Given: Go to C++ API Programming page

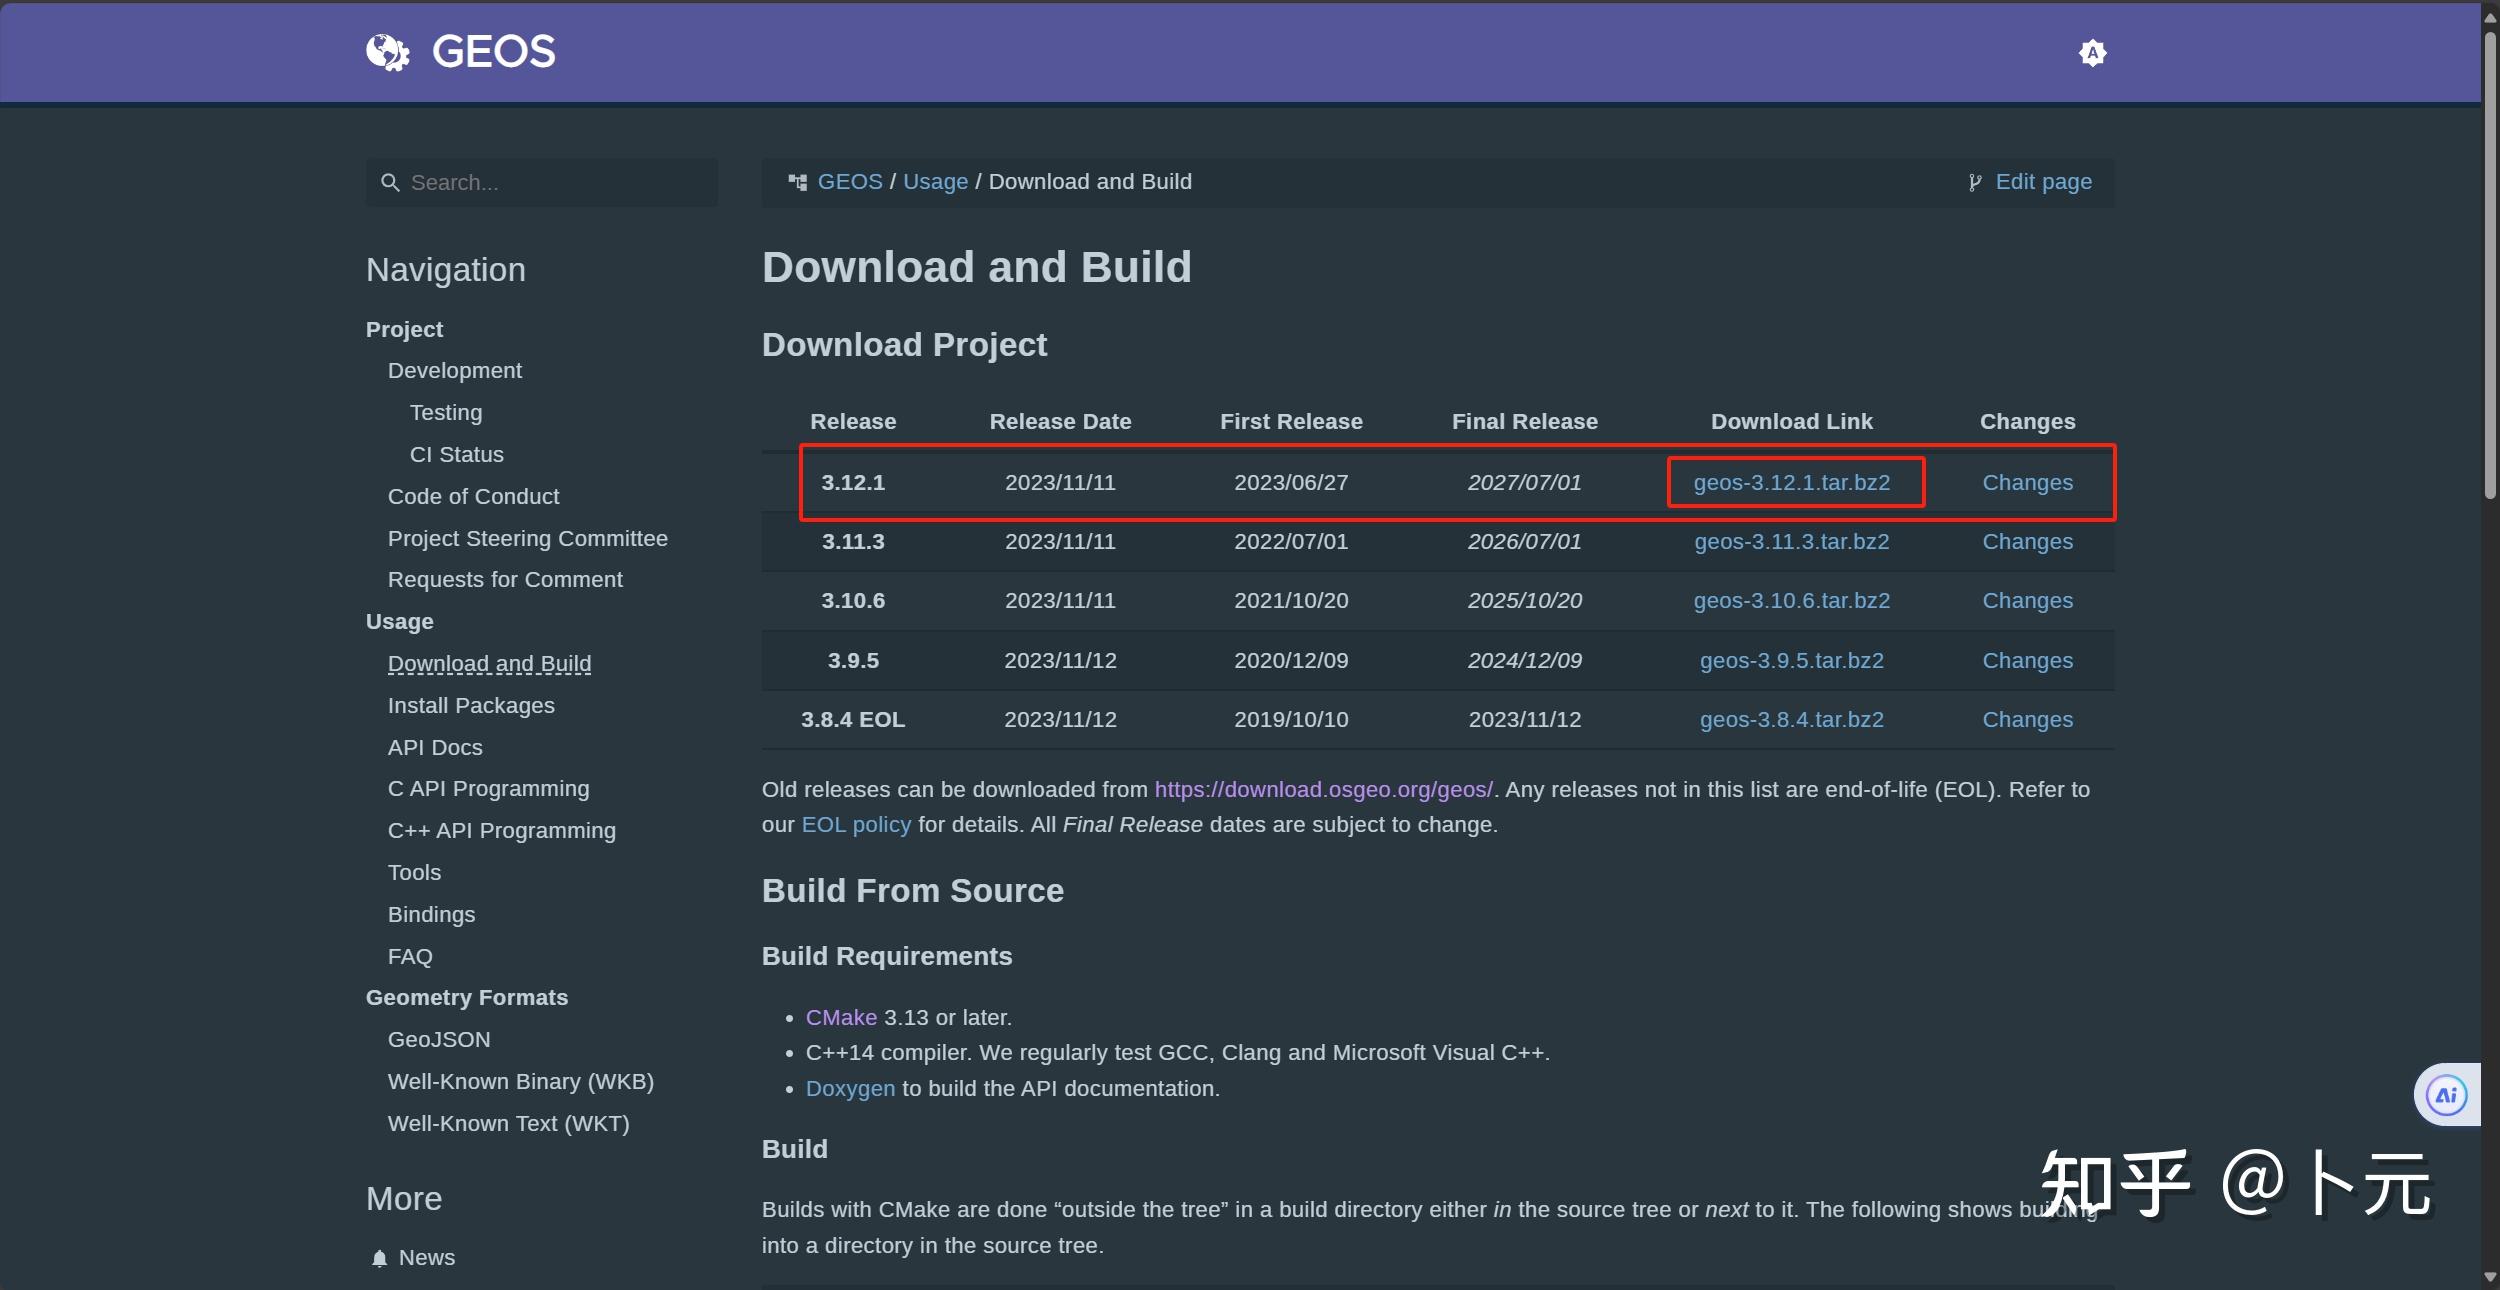Looking at the screenshot, I should (x=502, y=831).
